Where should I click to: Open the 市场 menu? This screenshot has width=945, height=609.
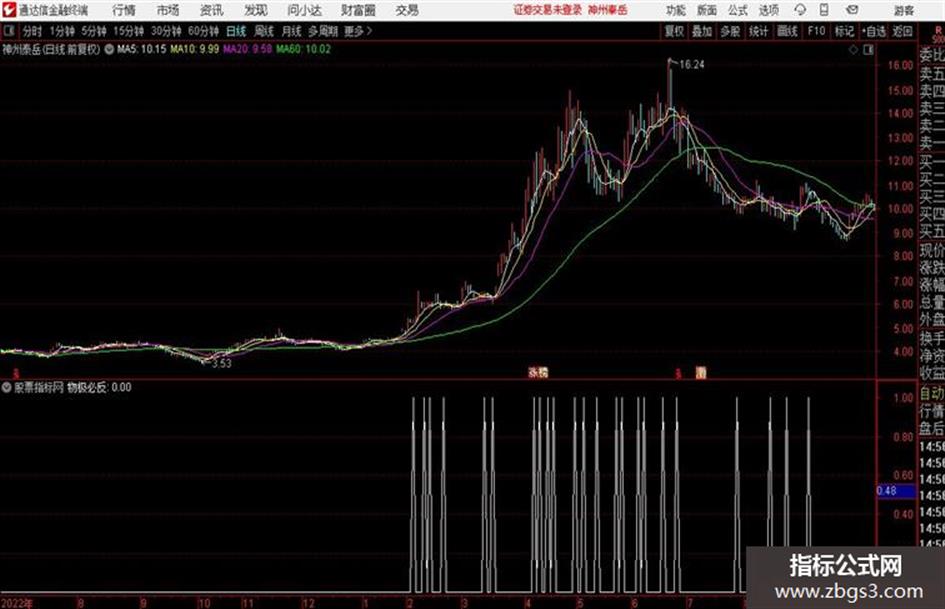[x=168, y=10]
